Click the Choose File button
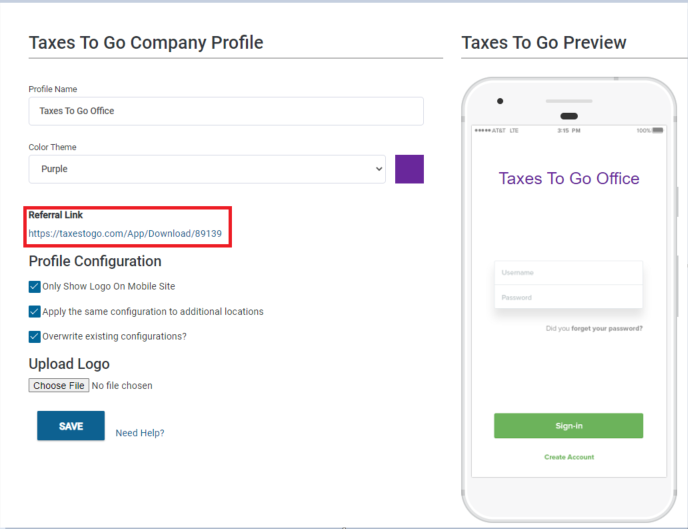Viewport: 688px width, 529px height. click(59, 385)
